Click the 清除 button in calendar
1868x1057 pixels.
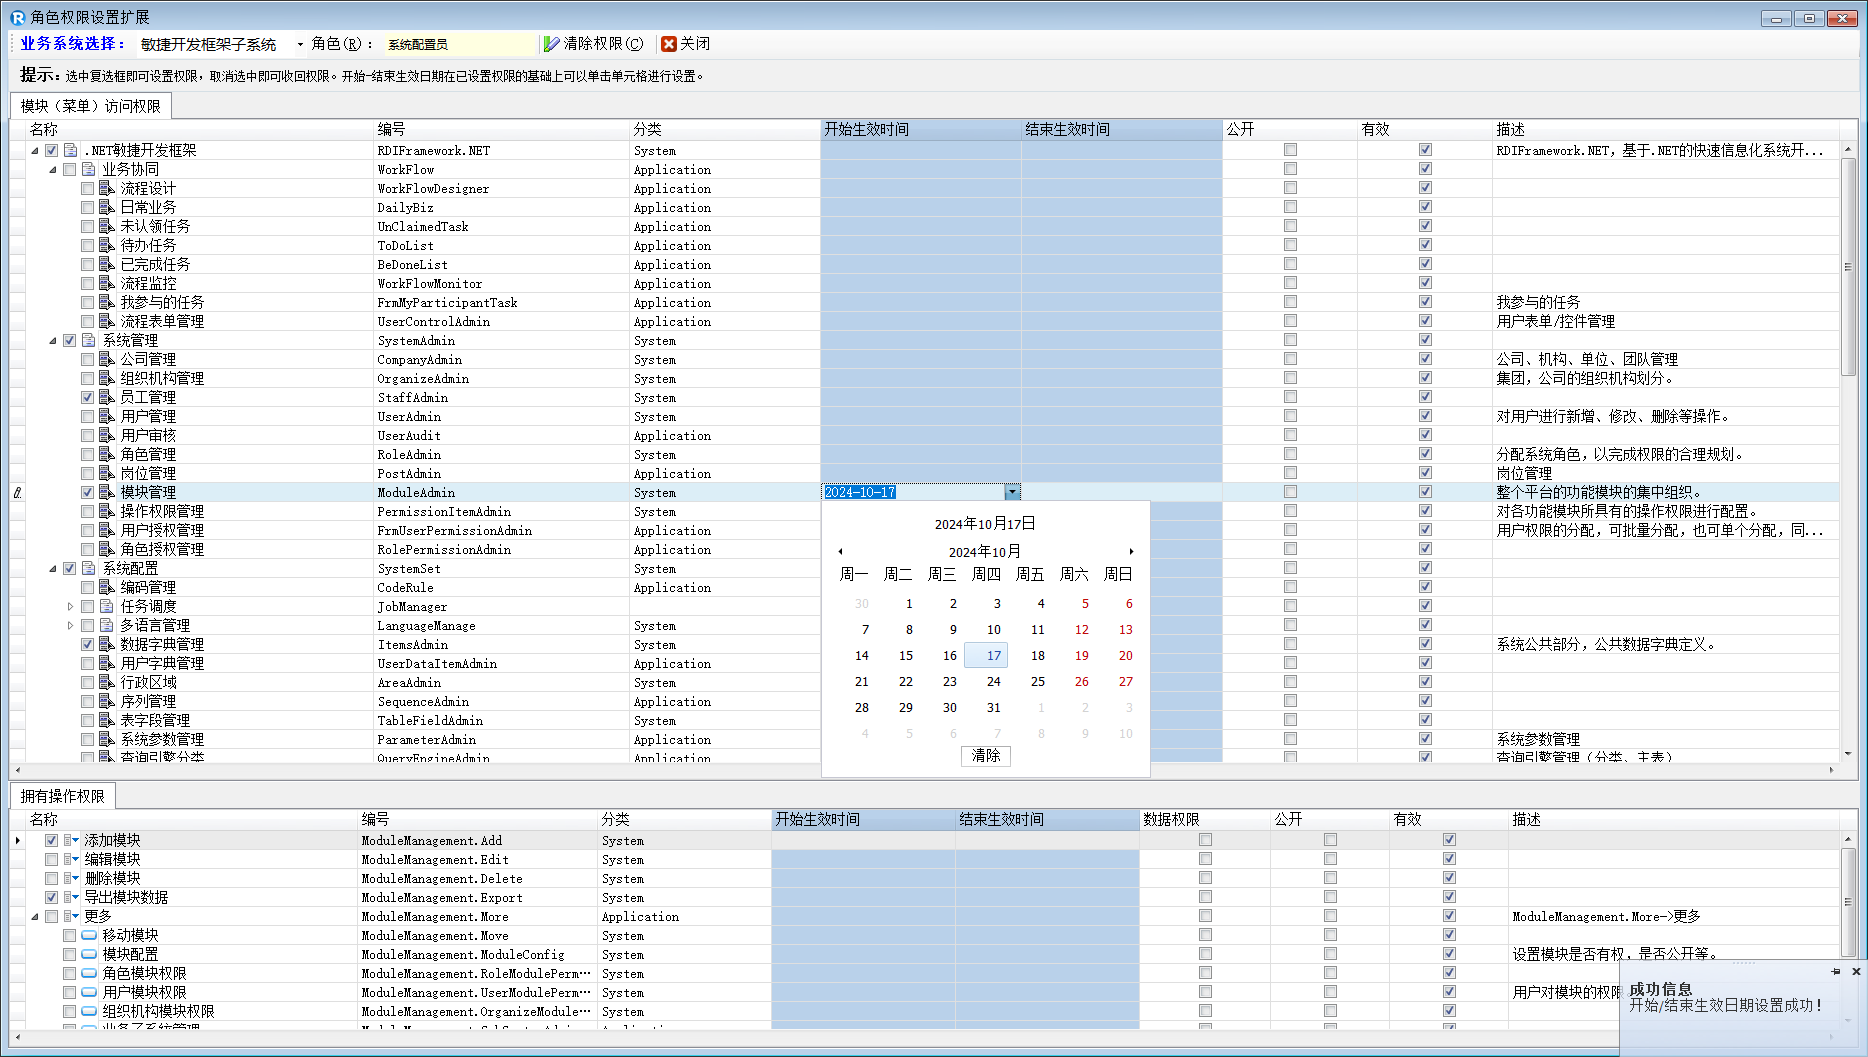click(985, 755)
